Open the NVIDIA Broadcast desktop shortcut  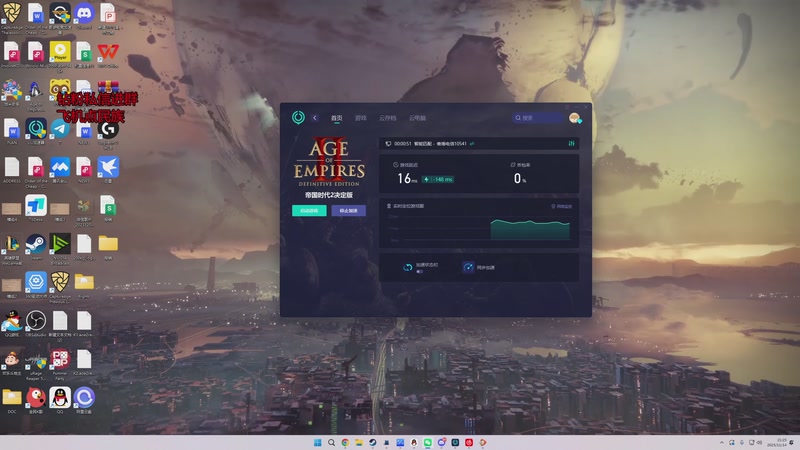pos(60,244)
